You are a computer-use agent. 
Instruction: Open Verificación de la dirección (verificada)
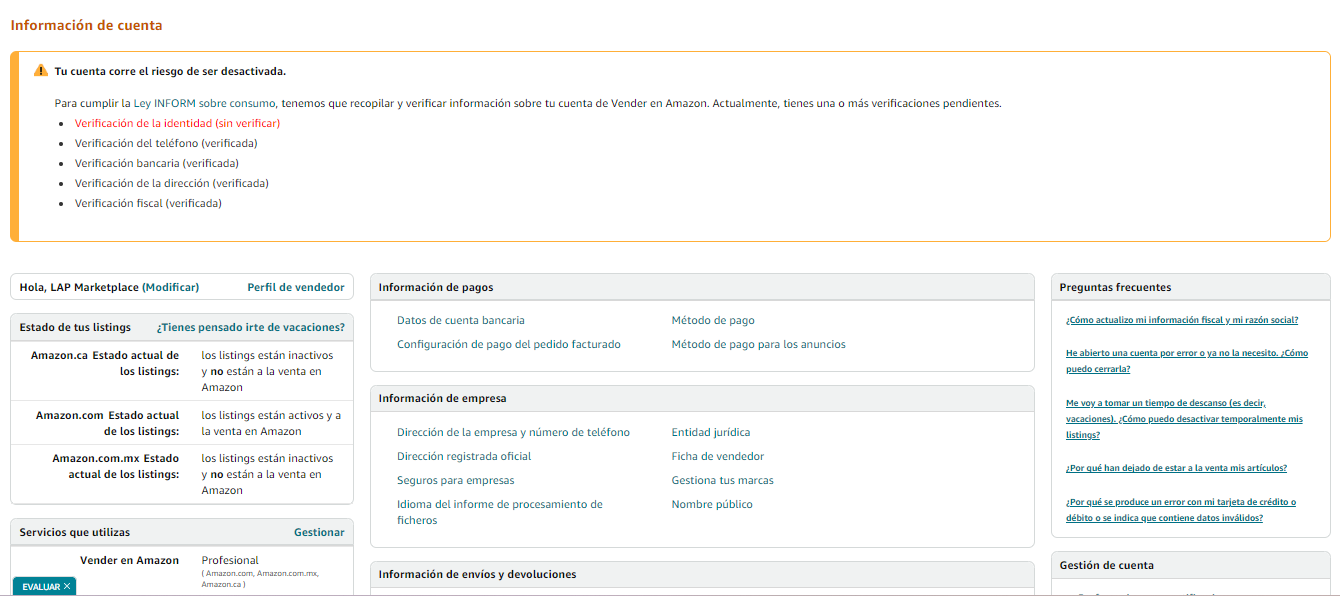pos(172,183)
